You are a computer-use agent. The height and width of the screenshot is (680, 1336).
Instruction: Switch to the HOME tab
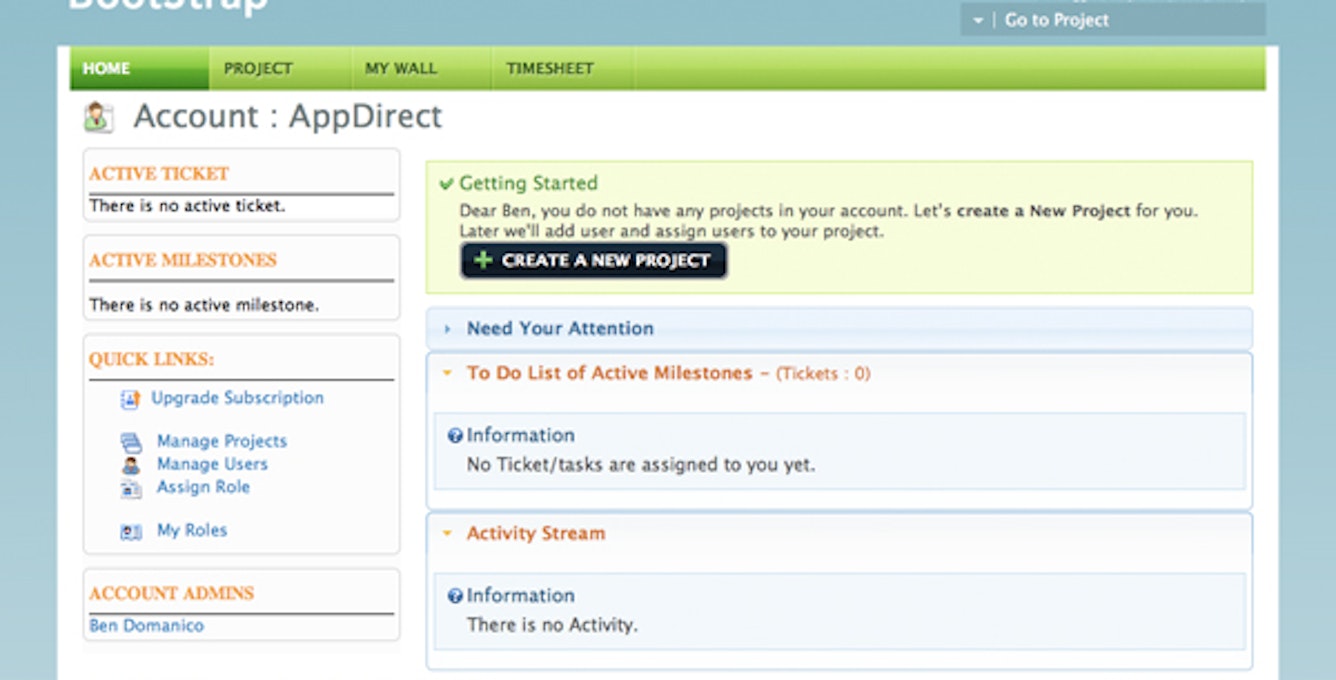(x=139, y=68)
